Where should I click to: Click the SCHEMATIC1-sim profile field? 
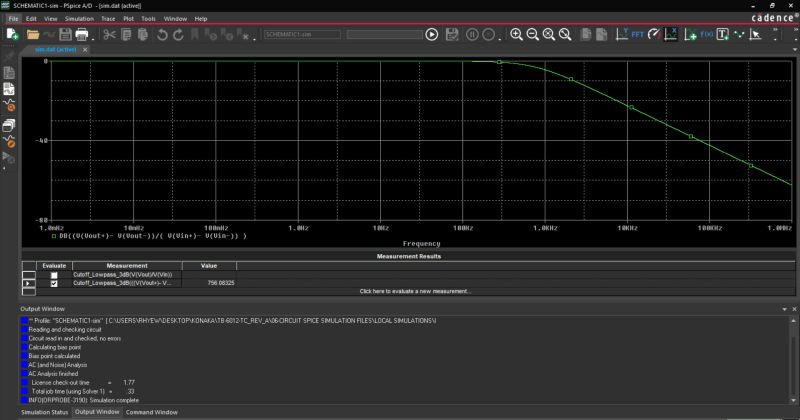point(303,34)
